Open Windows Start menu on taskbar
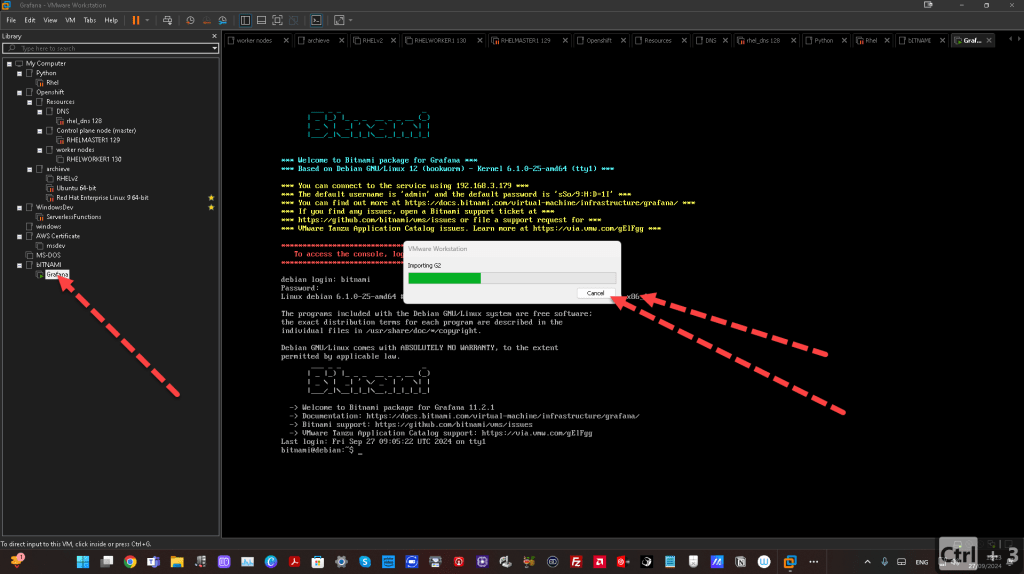1024x574 pixels. coord(83,562)
